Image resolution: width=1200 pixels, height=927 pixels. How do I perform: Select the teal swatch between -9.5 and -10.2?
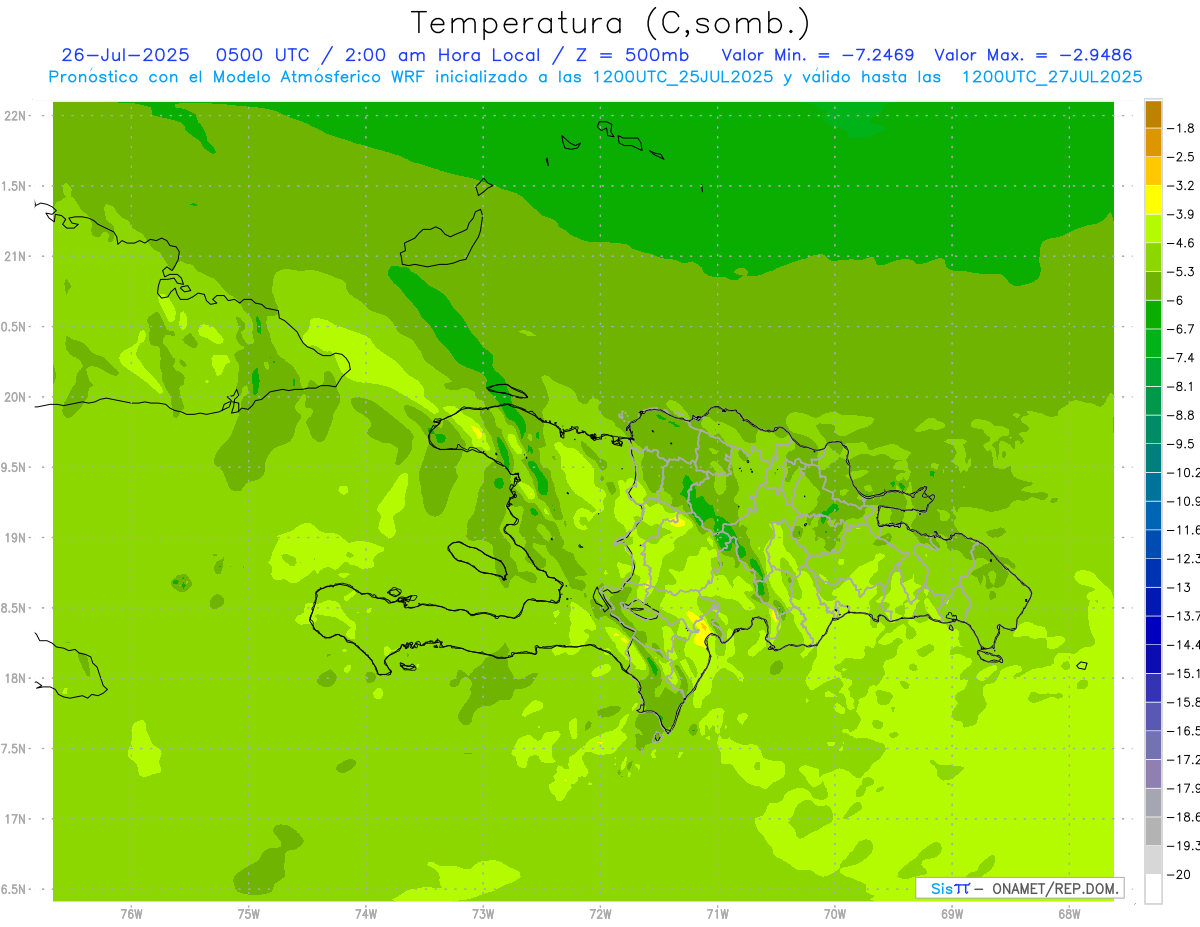point(1153,458)
